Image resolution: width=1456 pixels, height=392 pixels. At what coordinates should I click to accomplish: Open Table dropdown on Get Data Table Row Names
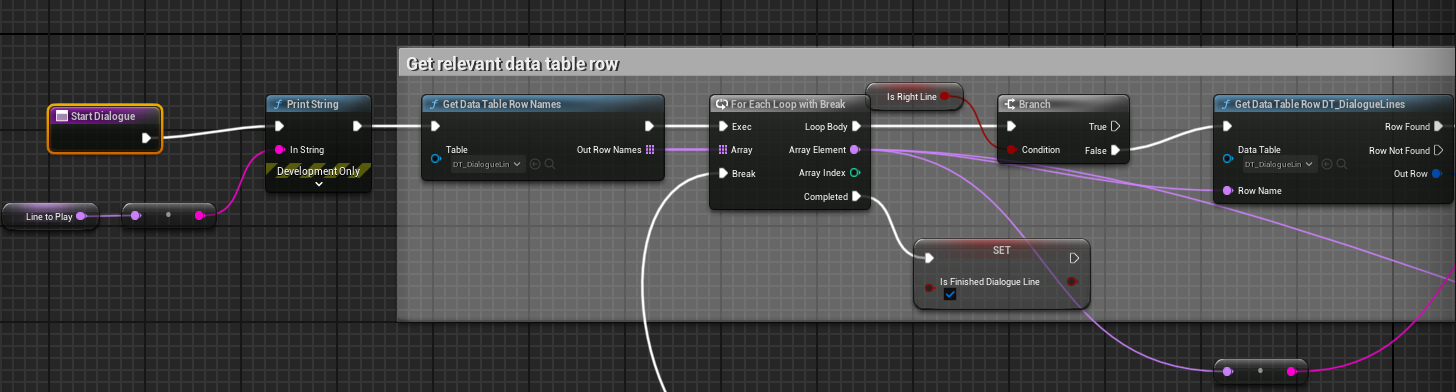487,164
